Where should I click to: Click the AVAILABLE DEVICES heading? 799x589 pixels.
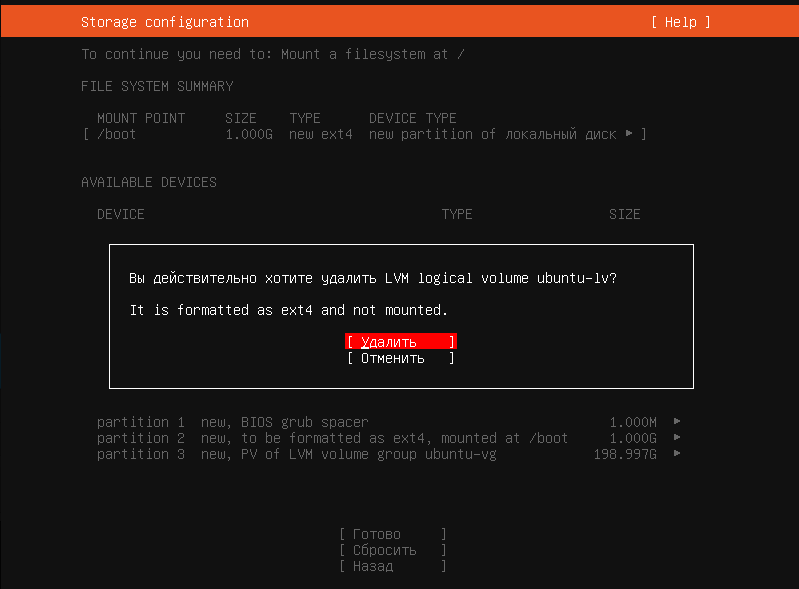click(x=149, y=182)
